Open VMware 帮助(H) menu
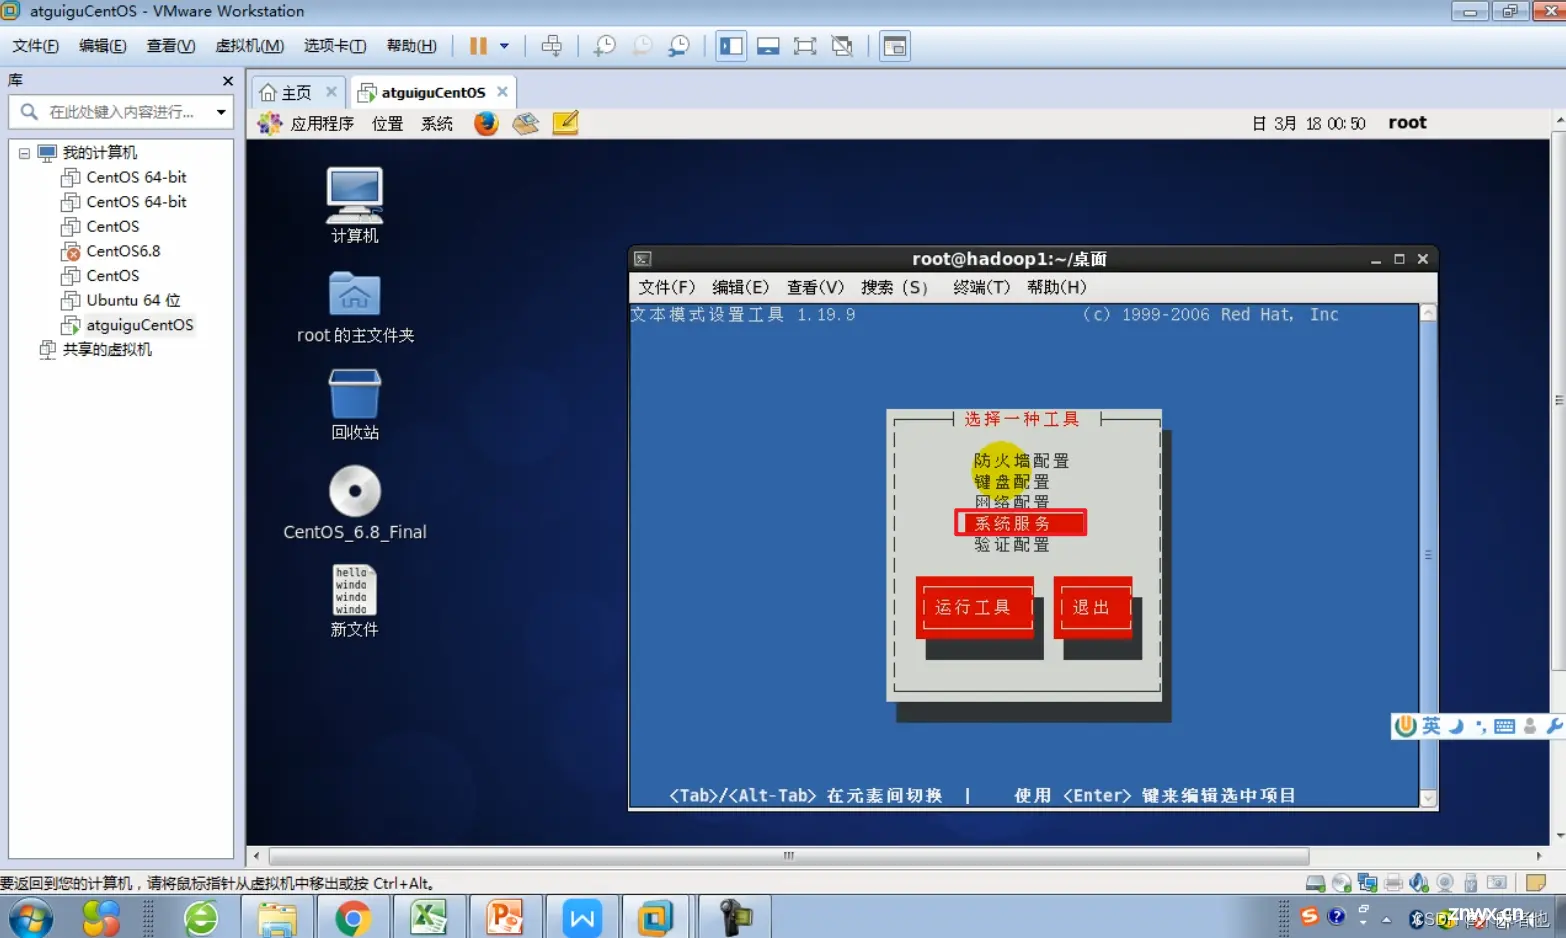The height and width of the screenshot is (938, 1566). 411,46
